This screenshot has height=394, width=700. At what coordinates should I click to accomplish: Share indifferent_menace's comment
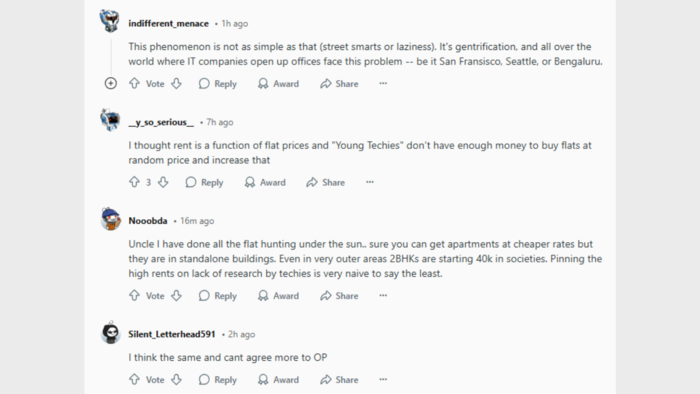(x=339, y=83)
